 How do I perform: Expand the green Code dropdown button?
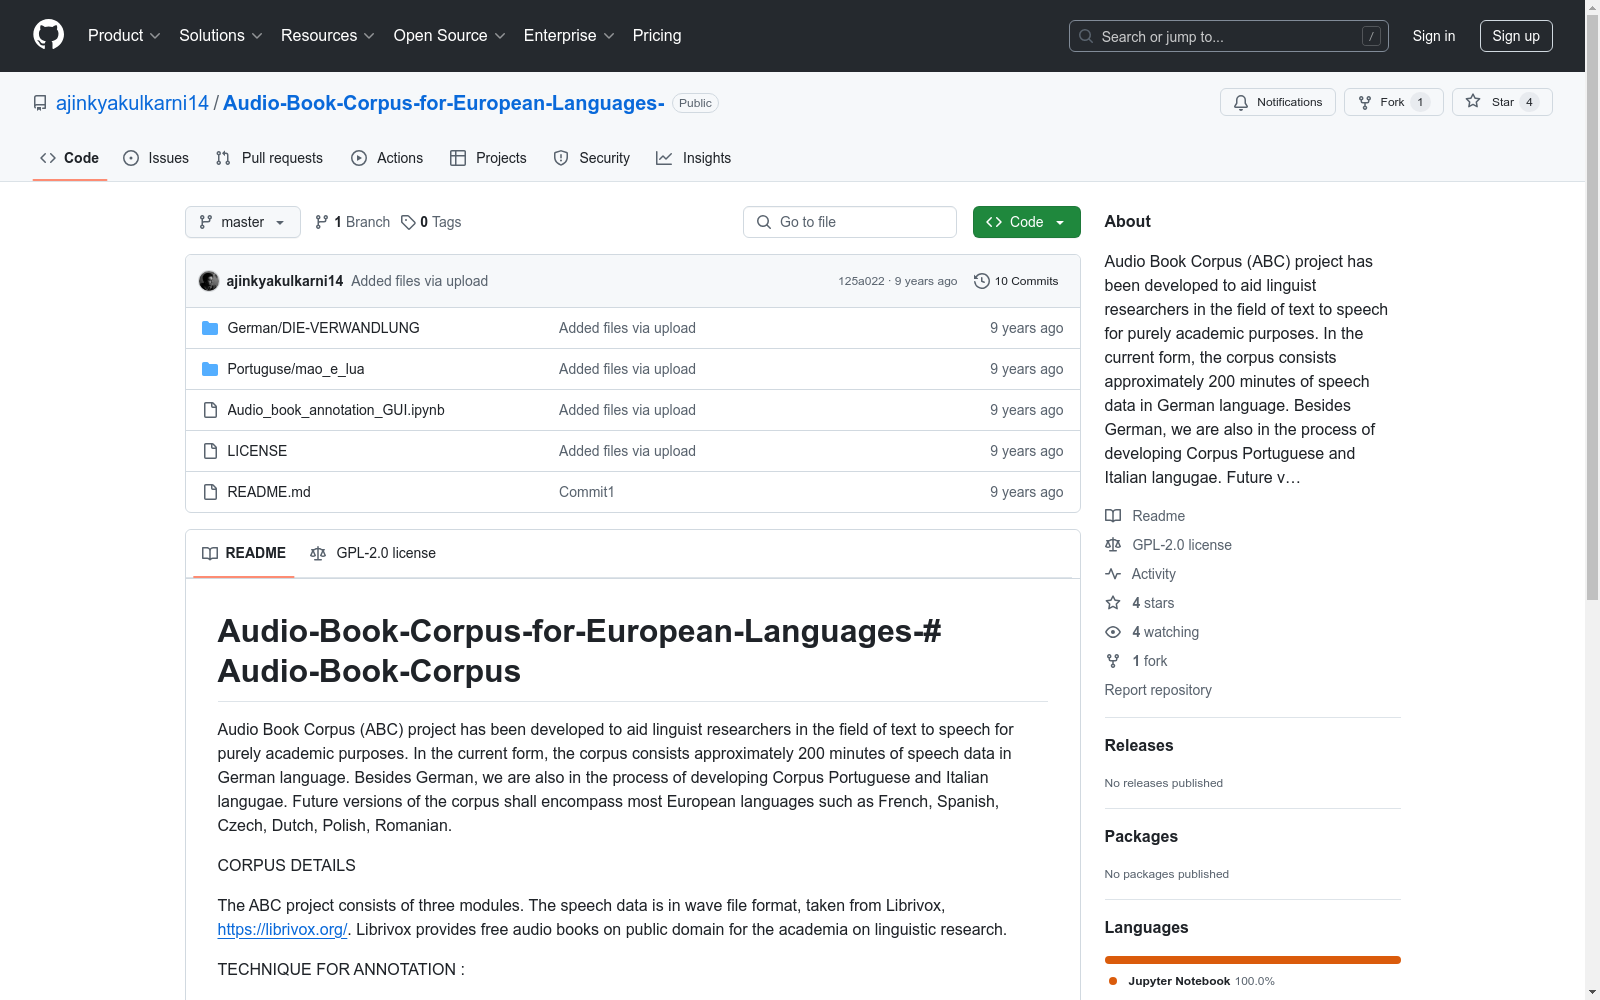[1026, 222]
